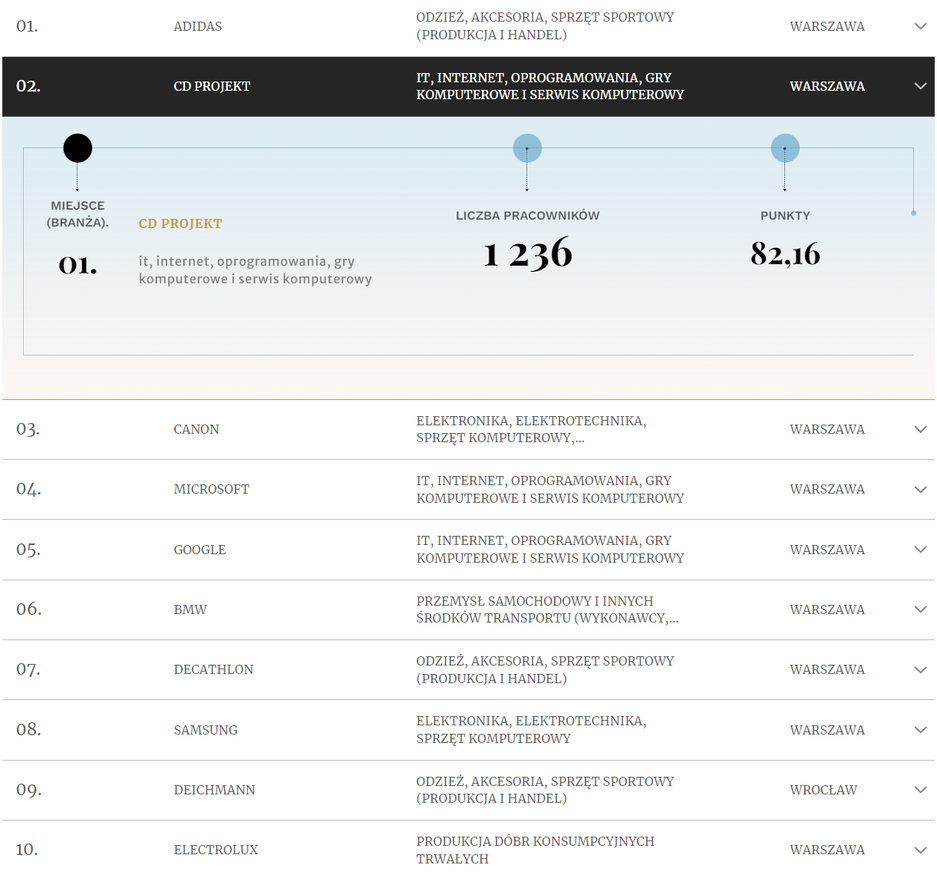Click the black Miejsce (branża) marker dot
The height and width of the screenshot is (879, 937).
point(78,148)
